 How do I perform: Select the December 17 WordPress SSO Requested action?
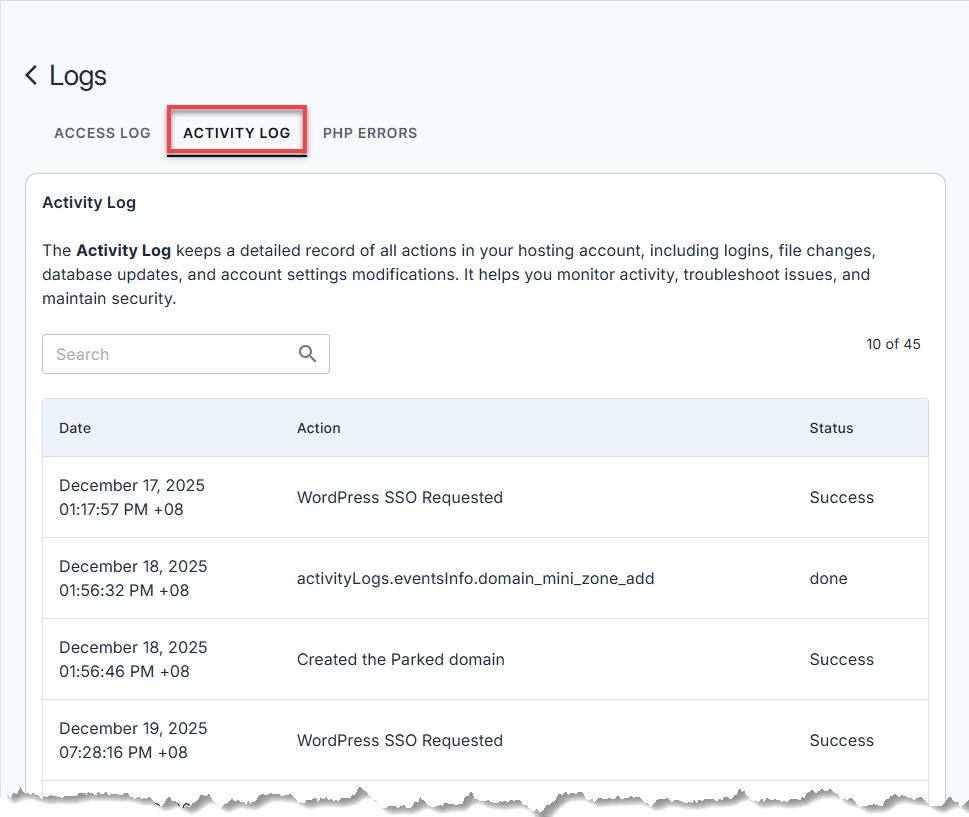coord(400,497)
